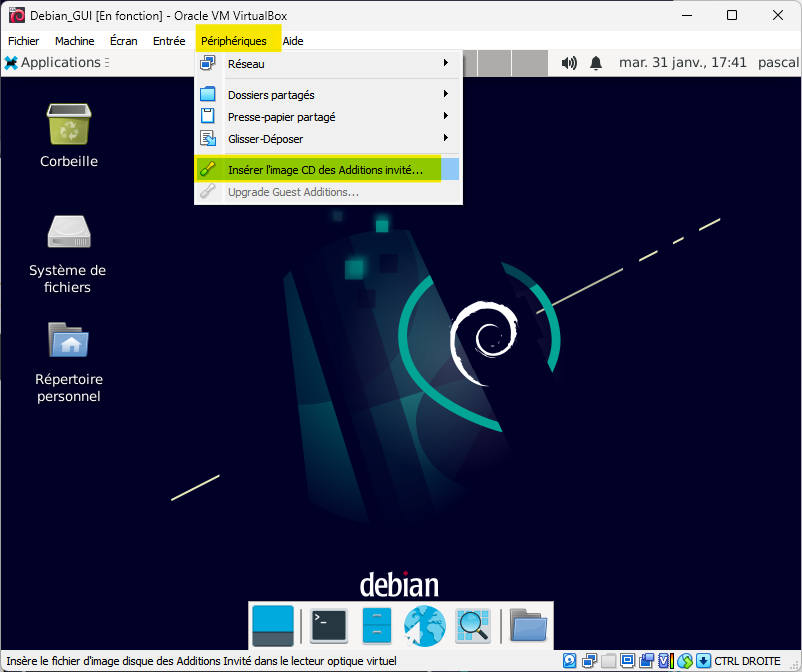Click the status bar text about Additions Invité
This screenshot has width=802, height=672.
[202, 661]
